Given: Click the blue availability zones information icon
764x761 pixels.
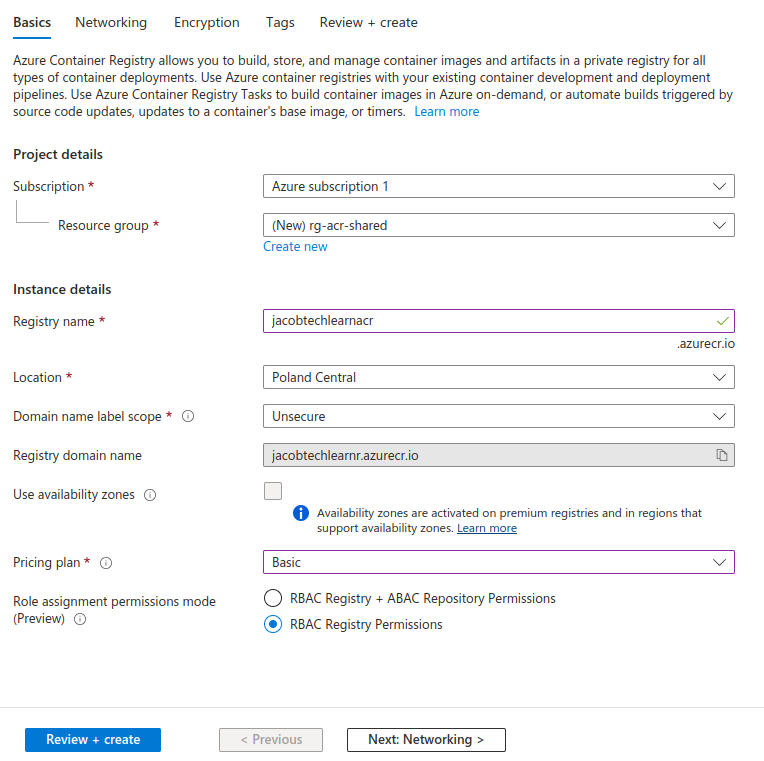Looking at the screenshot, I should 300,513.
